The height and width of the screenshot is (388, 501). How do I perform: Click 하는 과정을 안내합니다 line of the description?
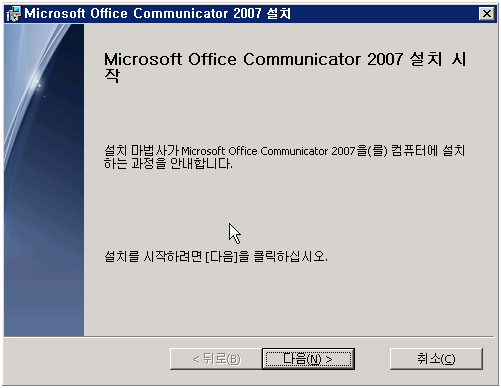click(x=168, y=164)
